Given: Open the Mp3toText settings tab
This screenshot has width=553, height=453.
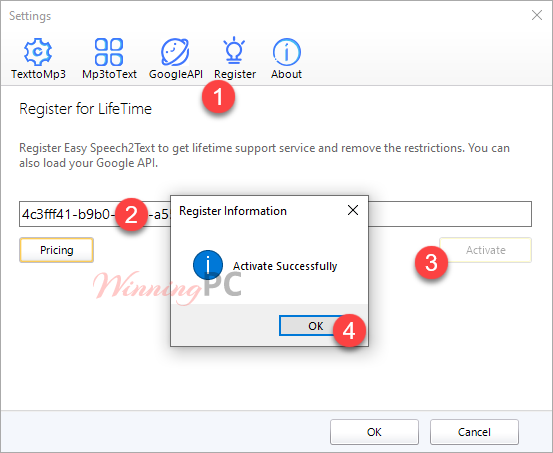Looking at the screenshot, I should click(x=109, y=59).
